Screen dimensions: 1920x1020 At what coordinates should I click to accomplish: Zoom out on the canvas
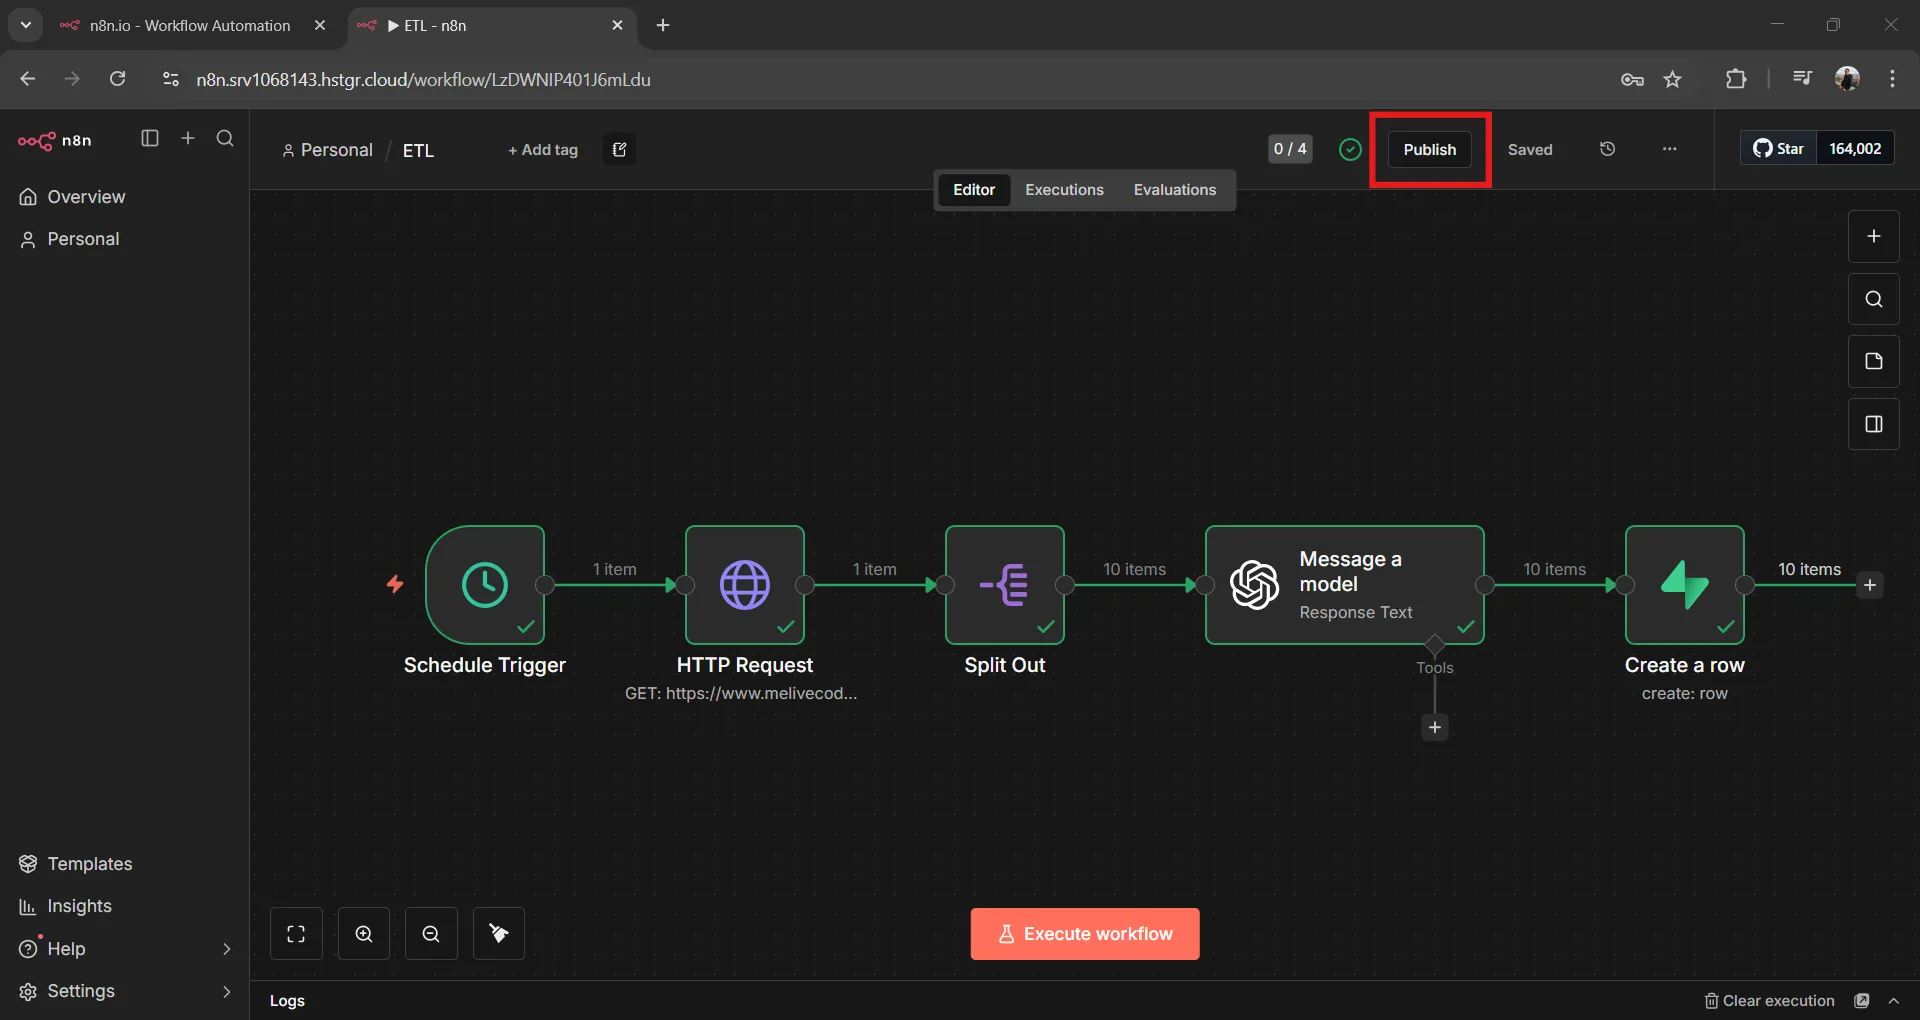click(431, 933)
